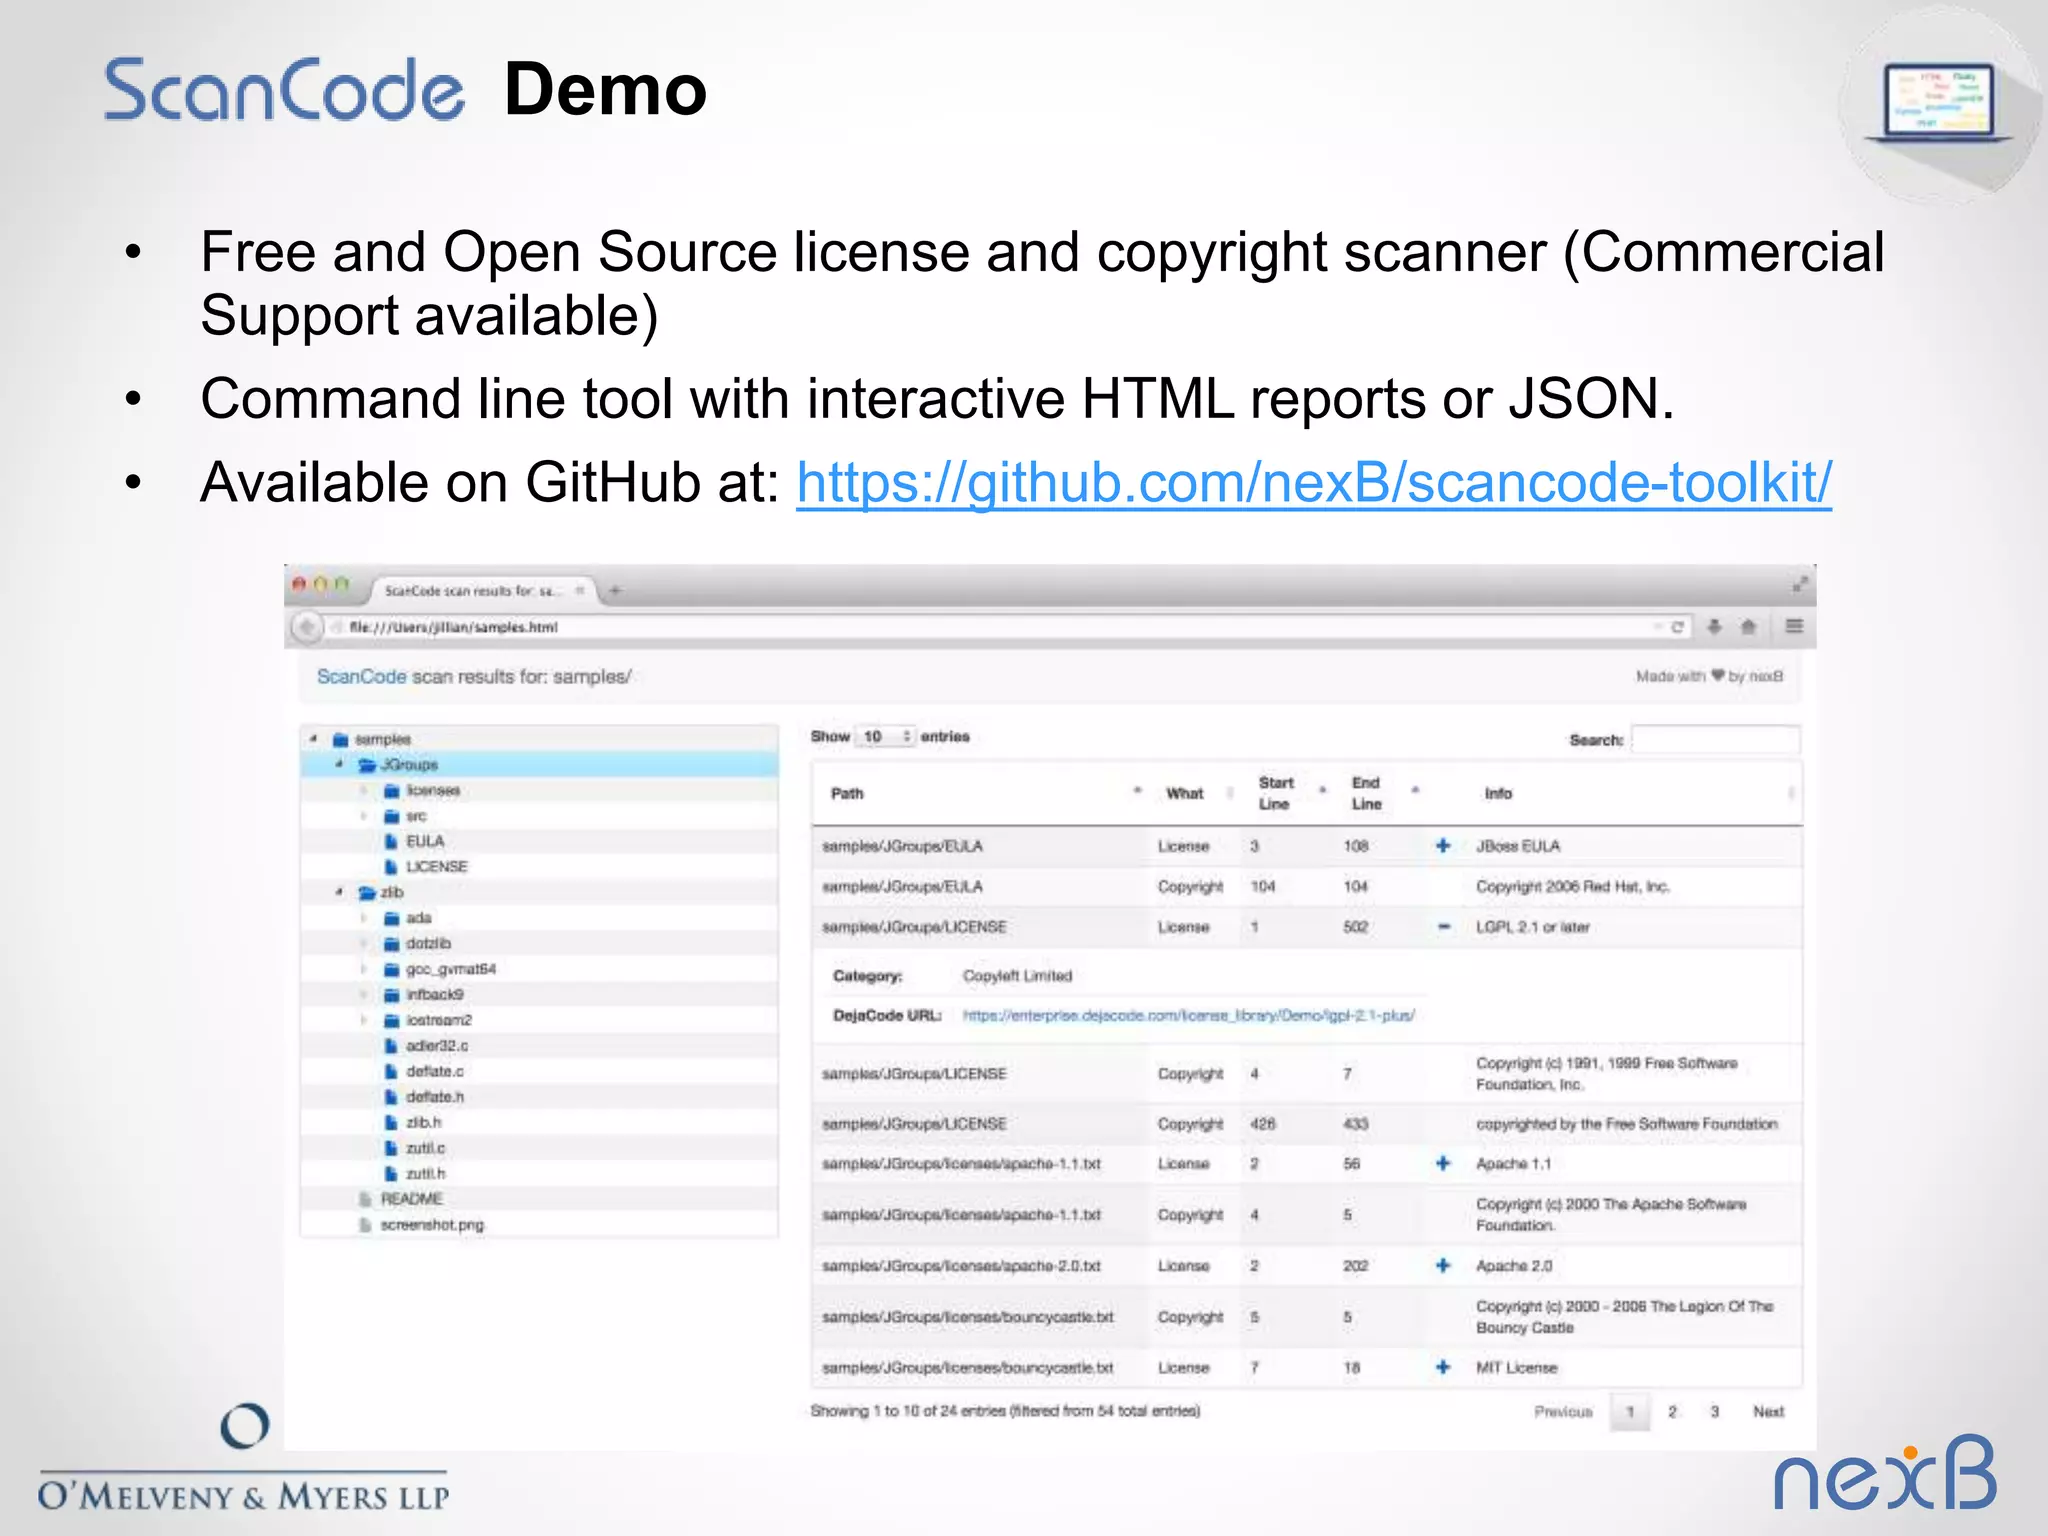Collapse the zlib folder arrow
Image resolution: width=2048 pixels, height=1536 pixels.
(339, 892)
